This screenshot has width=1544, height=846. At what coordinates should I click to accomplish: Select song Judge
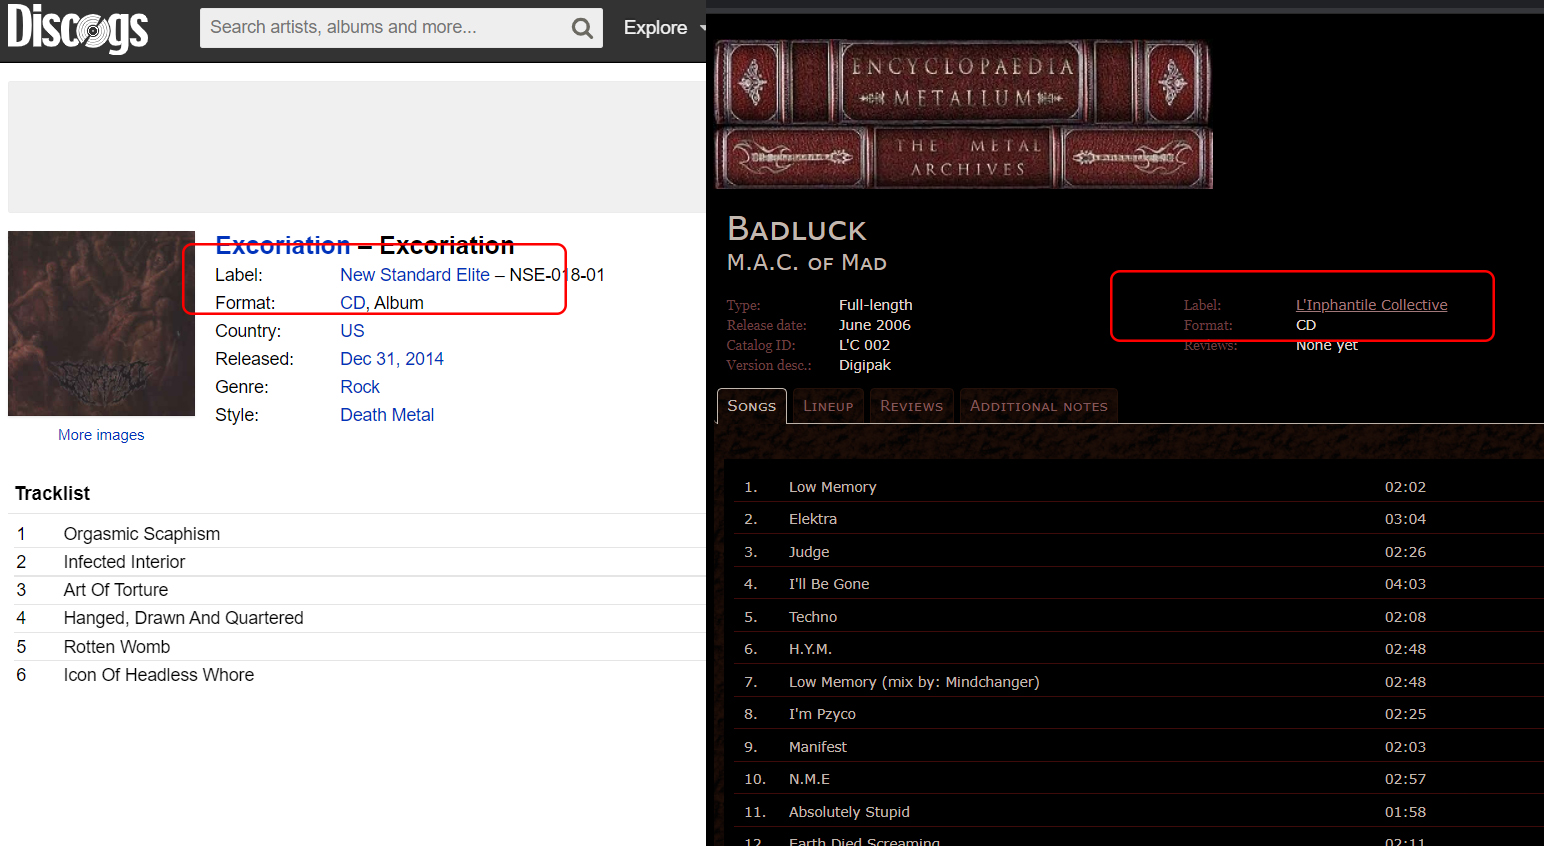(809, 552)
